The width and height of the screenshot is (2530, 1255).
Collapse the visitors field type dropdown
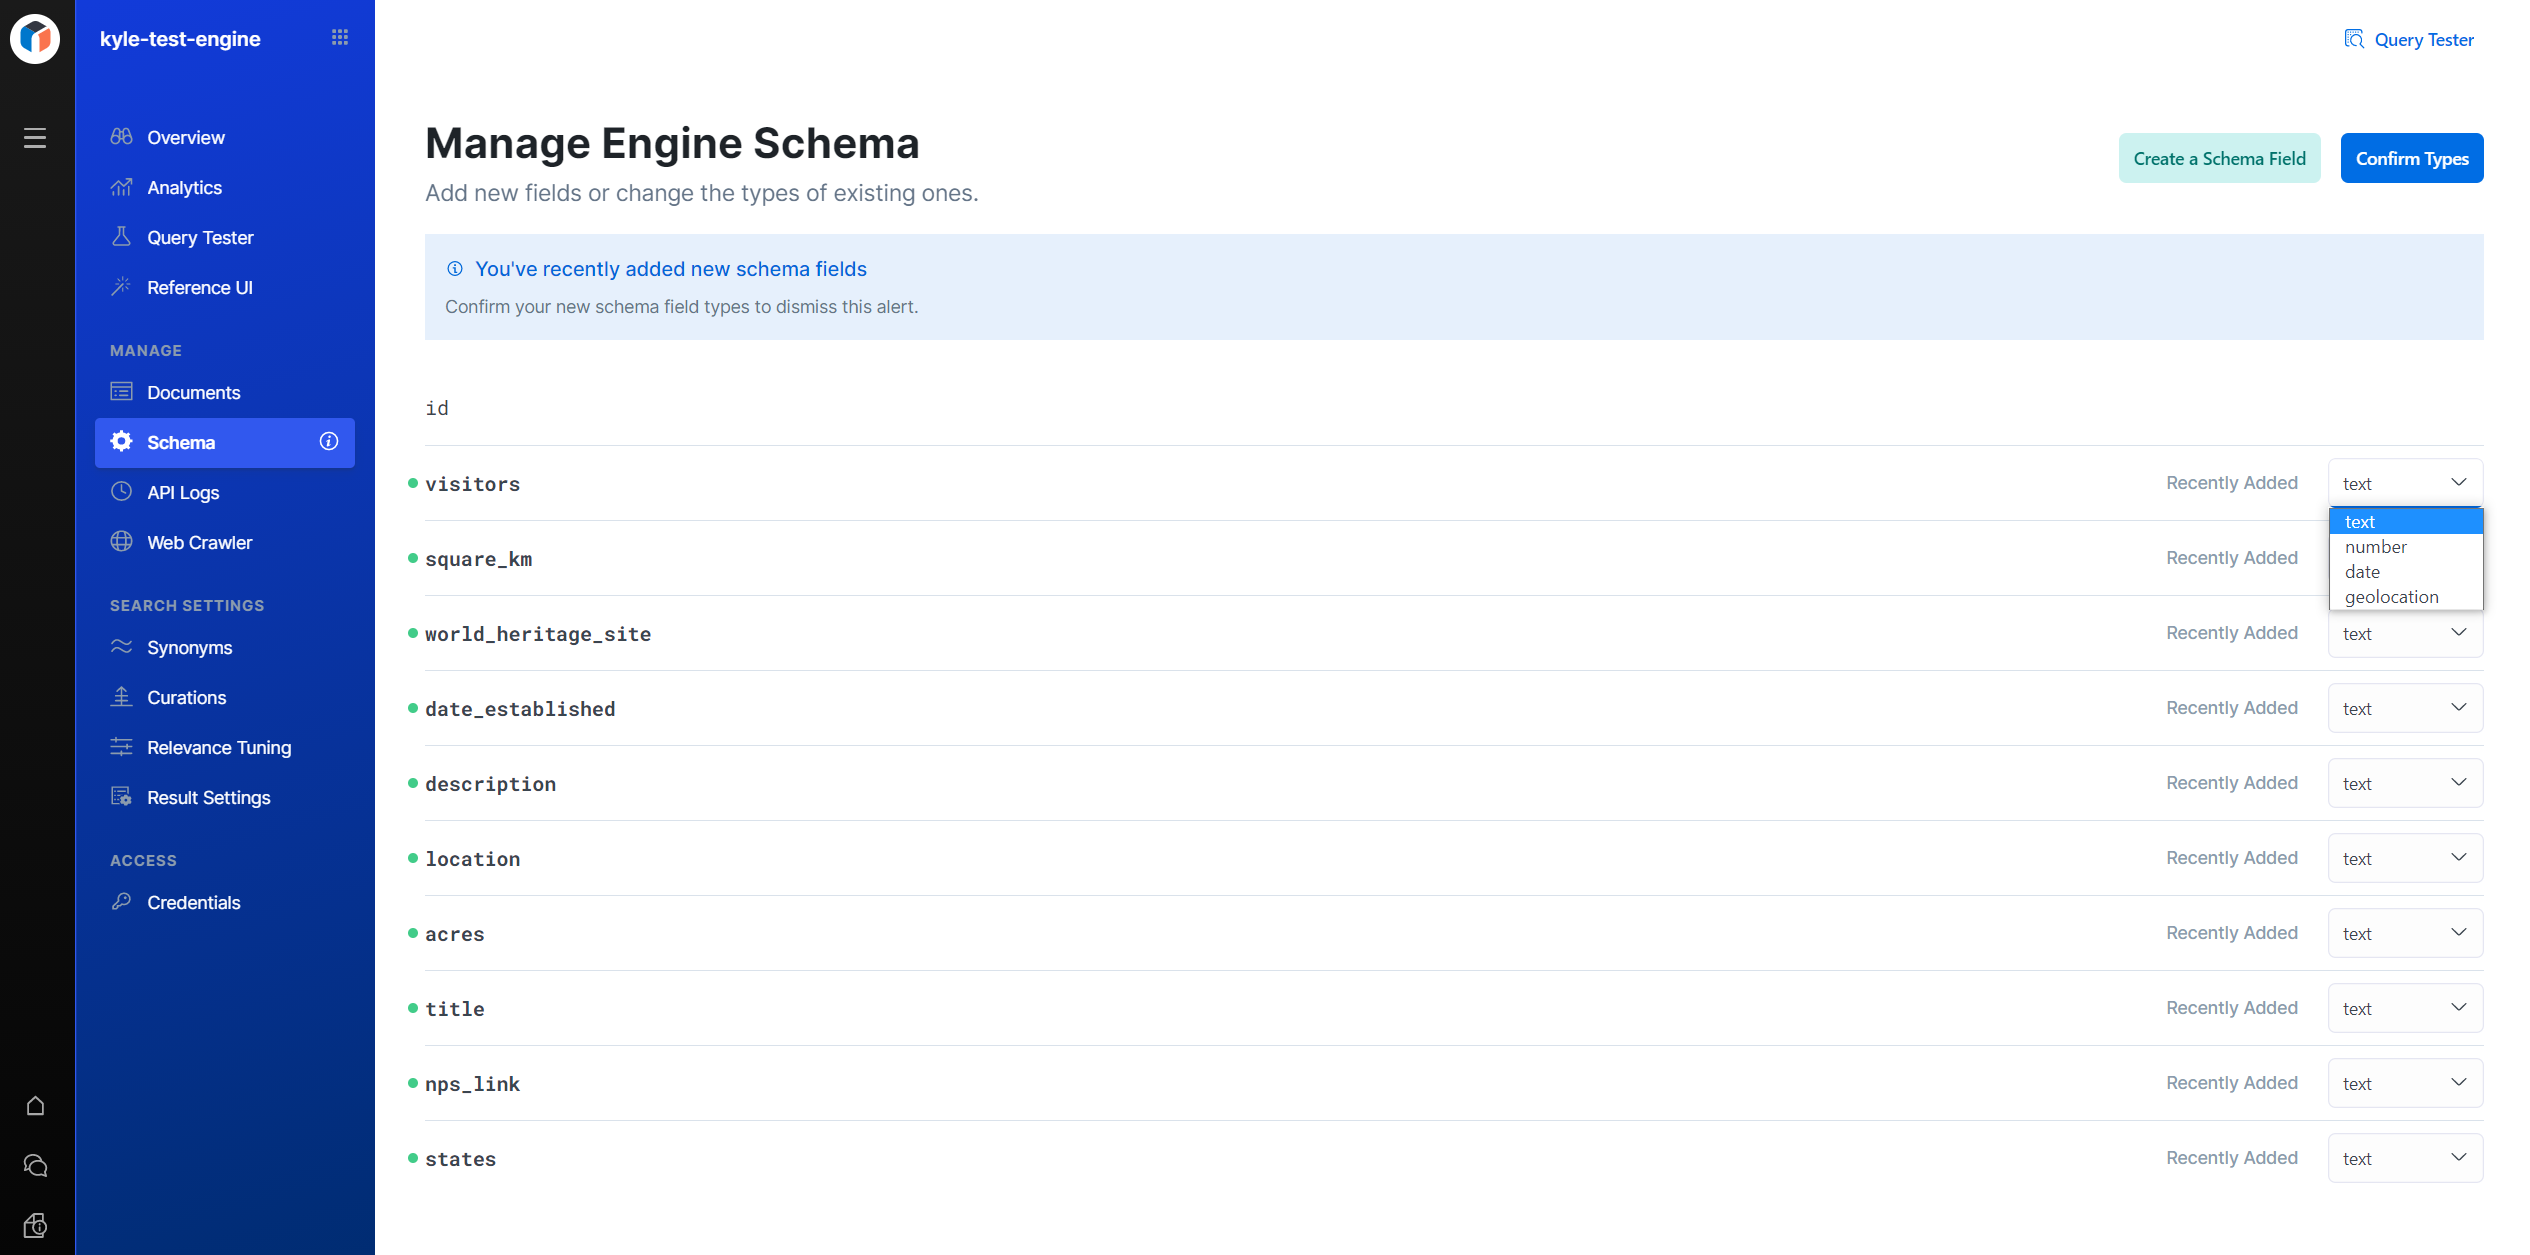2405,483
